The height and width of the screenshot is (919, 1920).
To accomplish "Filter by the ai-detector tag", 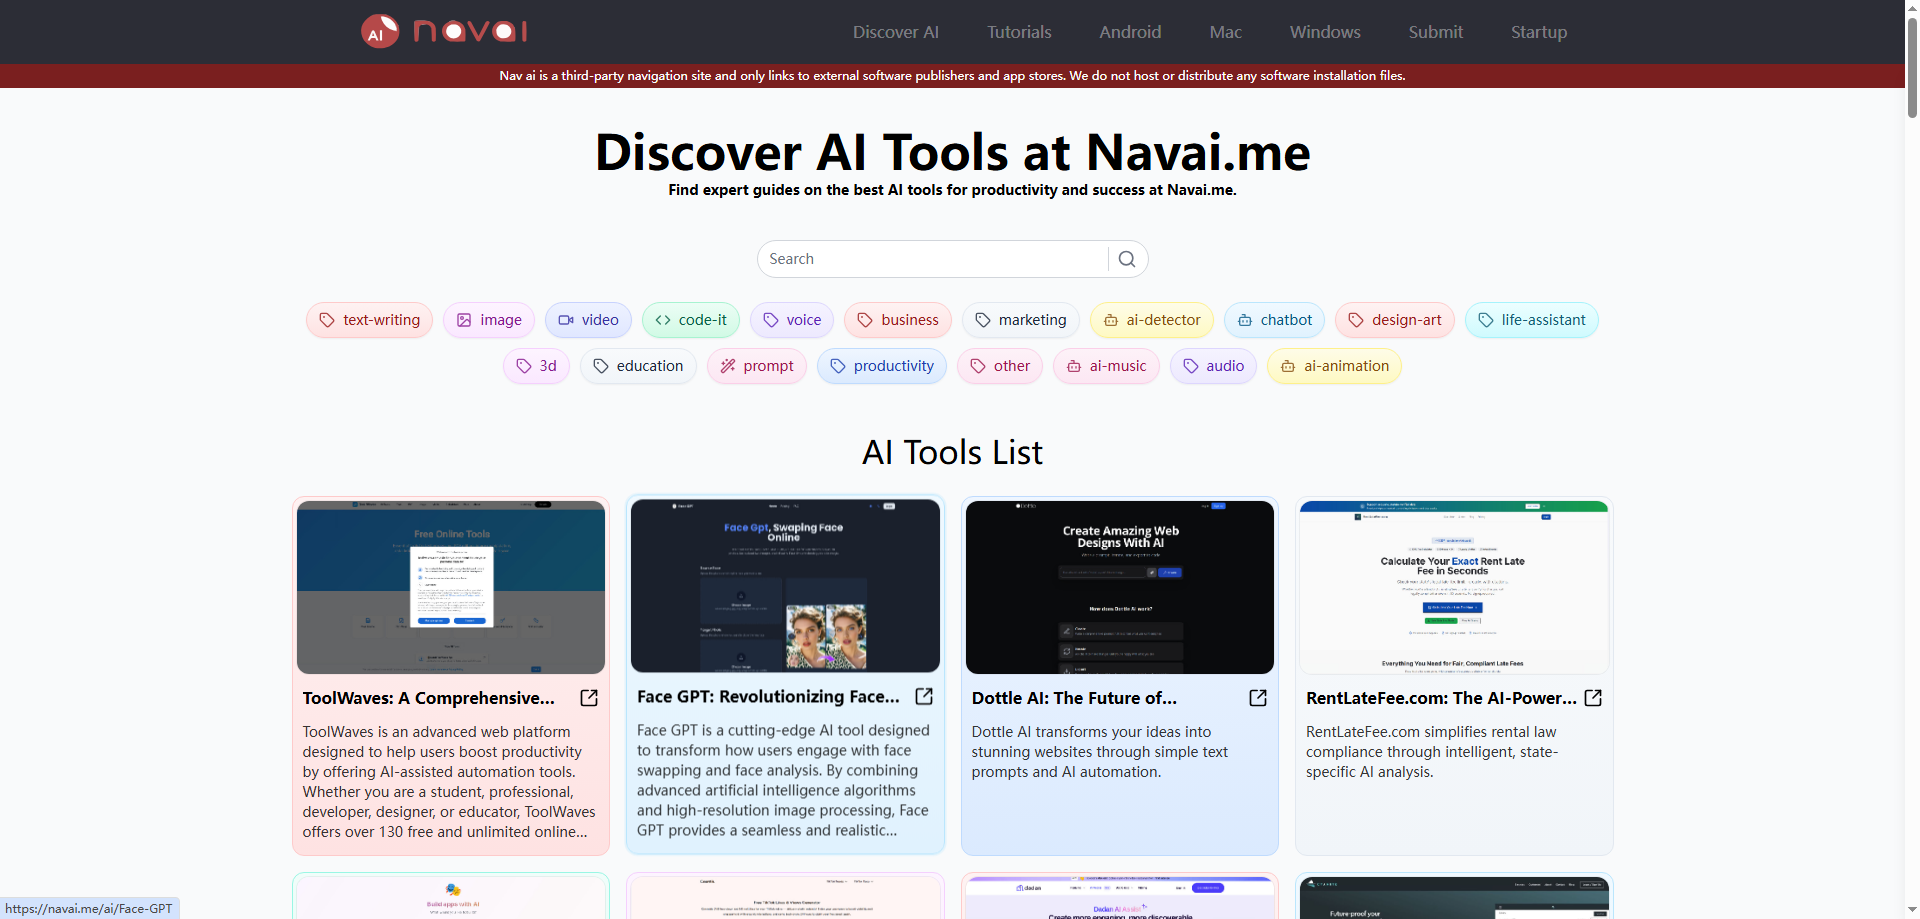I will click(x=1151, y=320).
